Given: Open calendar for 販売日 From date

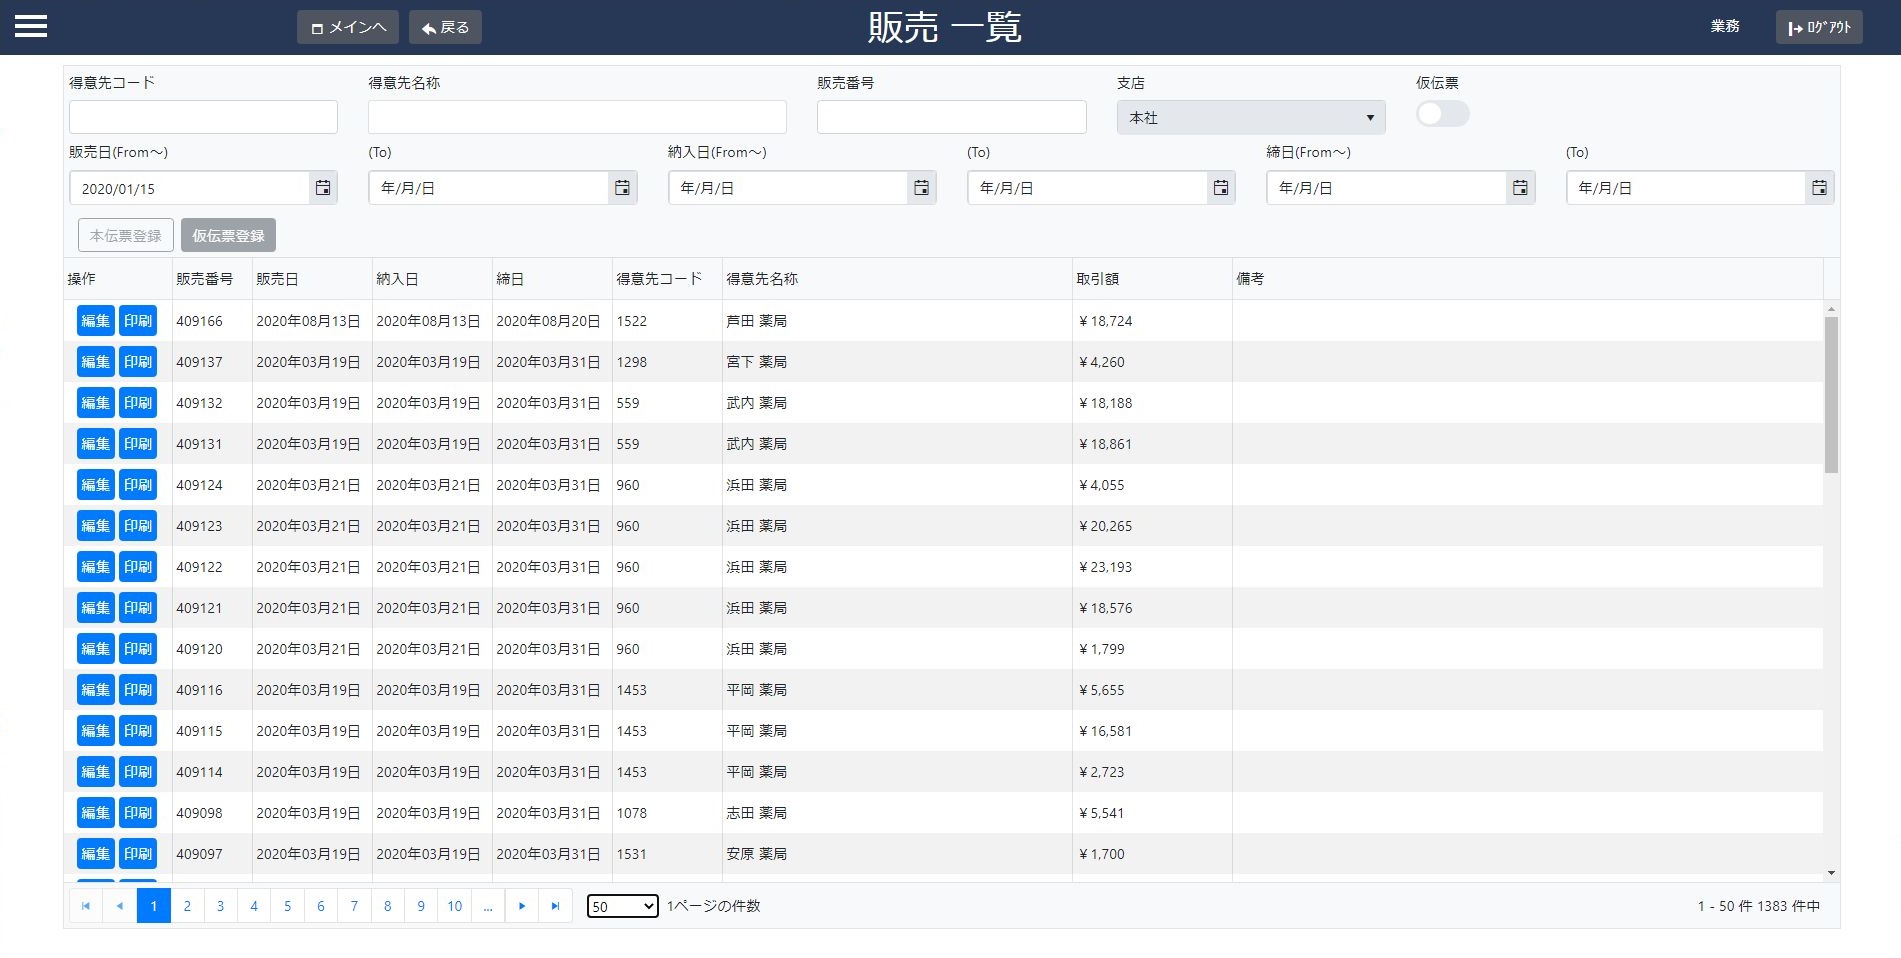Looking at the screenshot, I should (x=323, y=188).
